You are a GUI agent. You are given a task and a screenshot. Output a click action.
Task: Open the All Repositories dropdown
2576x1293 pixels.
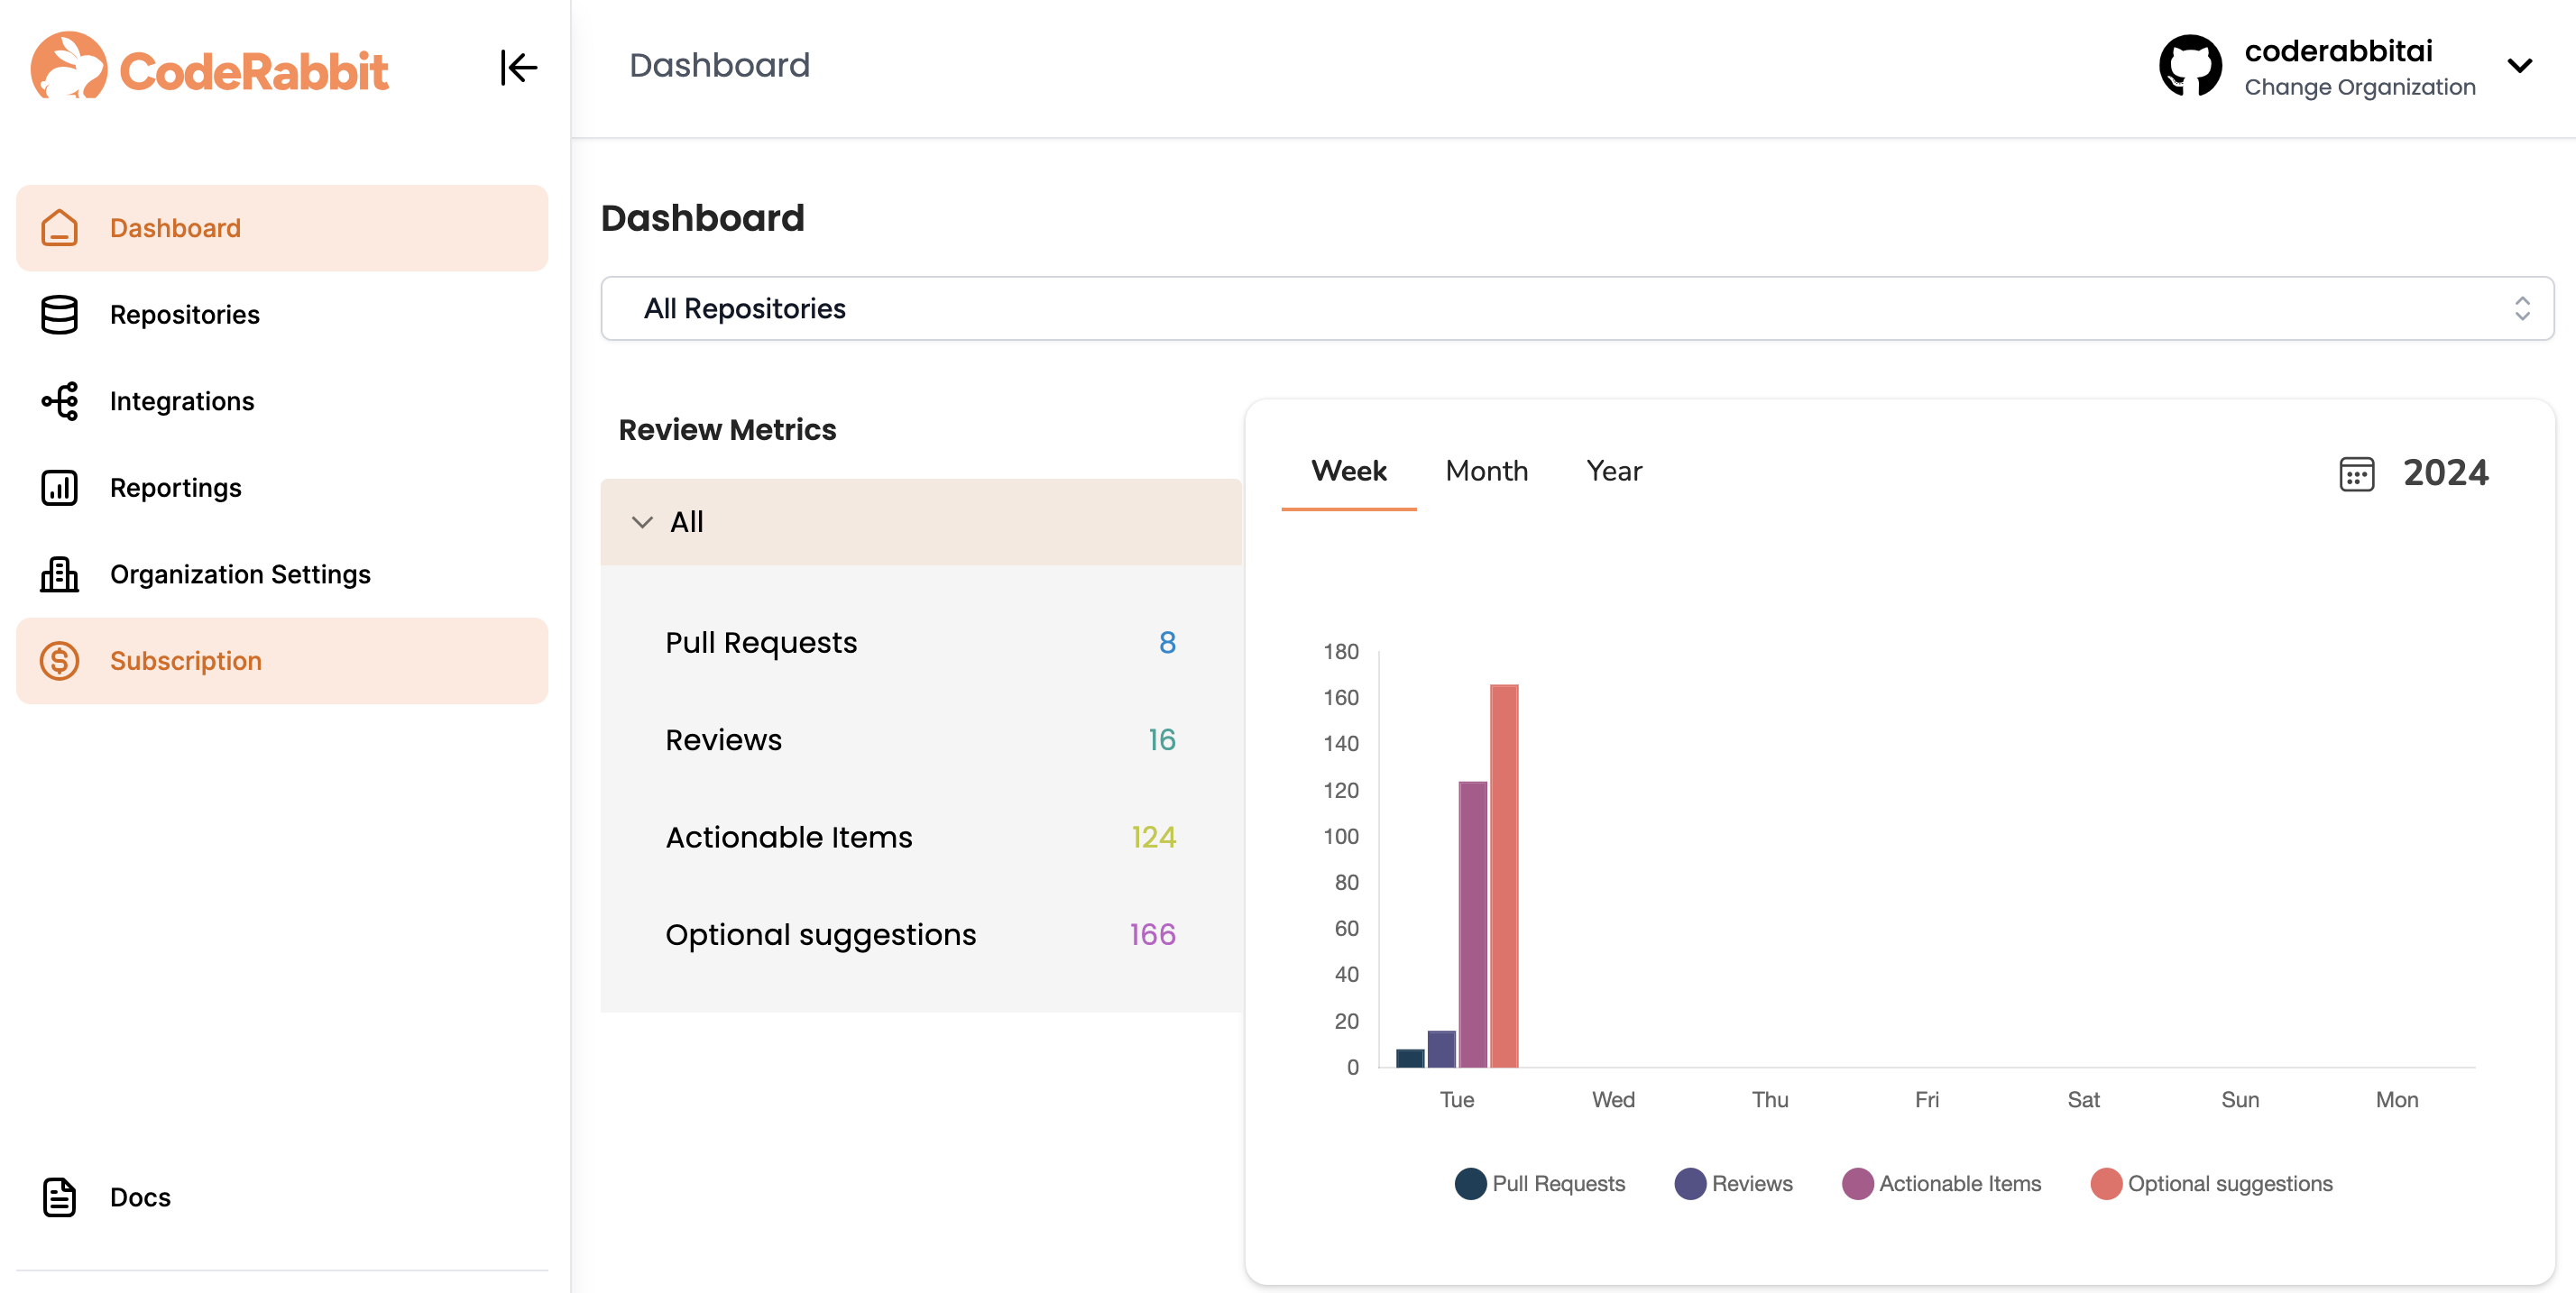[1576, 308]
